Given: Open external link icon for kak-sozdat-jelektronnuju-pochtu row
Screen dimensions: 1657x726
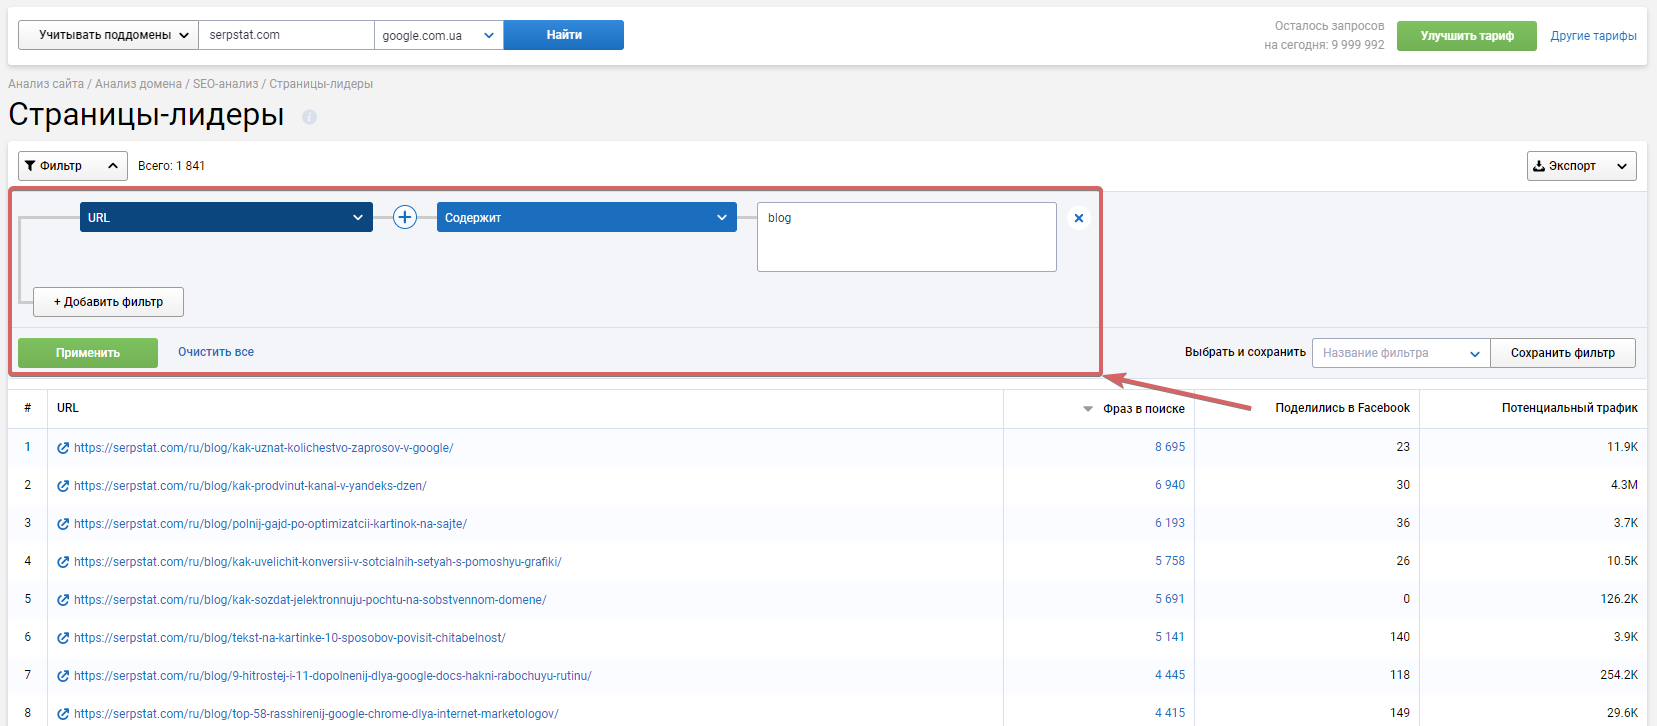Looking at the screenshot, I should 63,600.
